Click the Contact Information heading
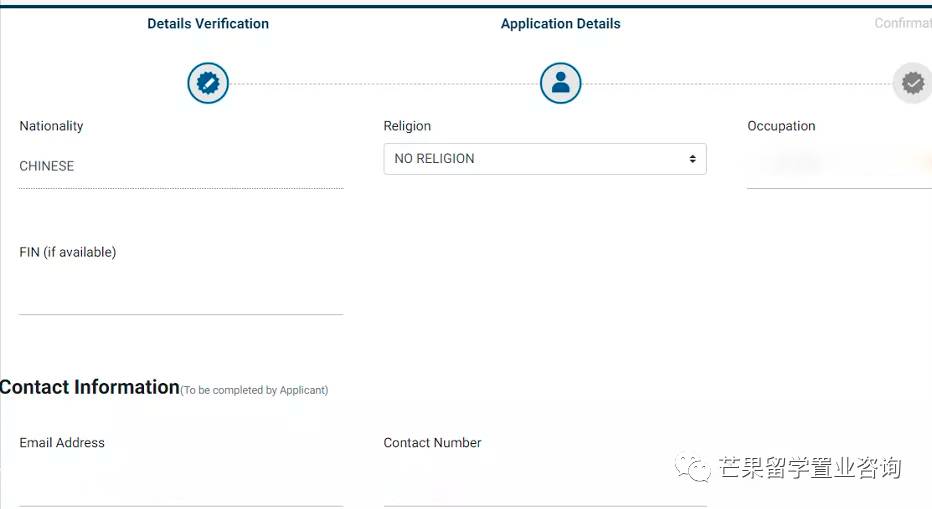Screen dimensions: 932x509 [x=90, y=387]
